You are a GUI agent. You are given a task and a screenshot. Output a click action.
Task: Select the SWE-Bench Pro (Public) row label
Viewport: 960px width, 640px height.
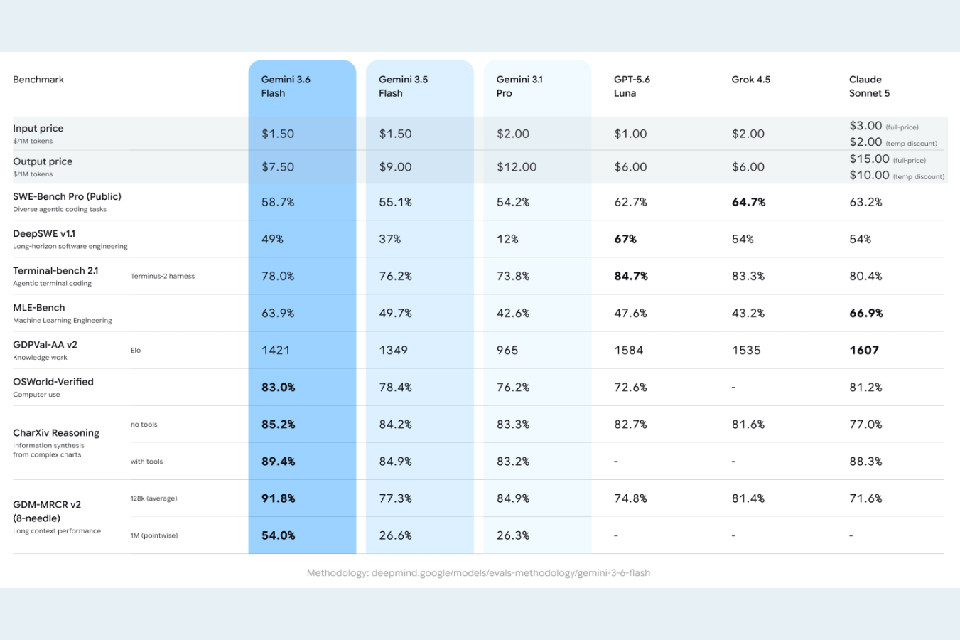point(67,197)
